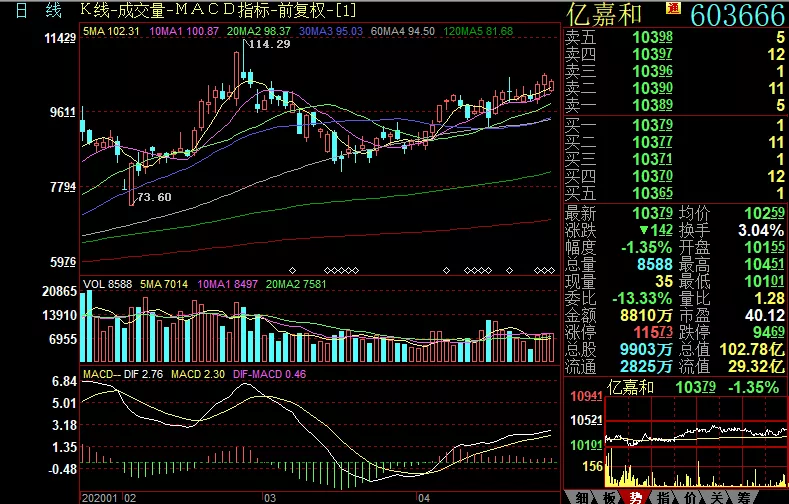Click the 卖五 ask row price 103.98
Viewport: 789px width, 504px height.
coord(652,37)
